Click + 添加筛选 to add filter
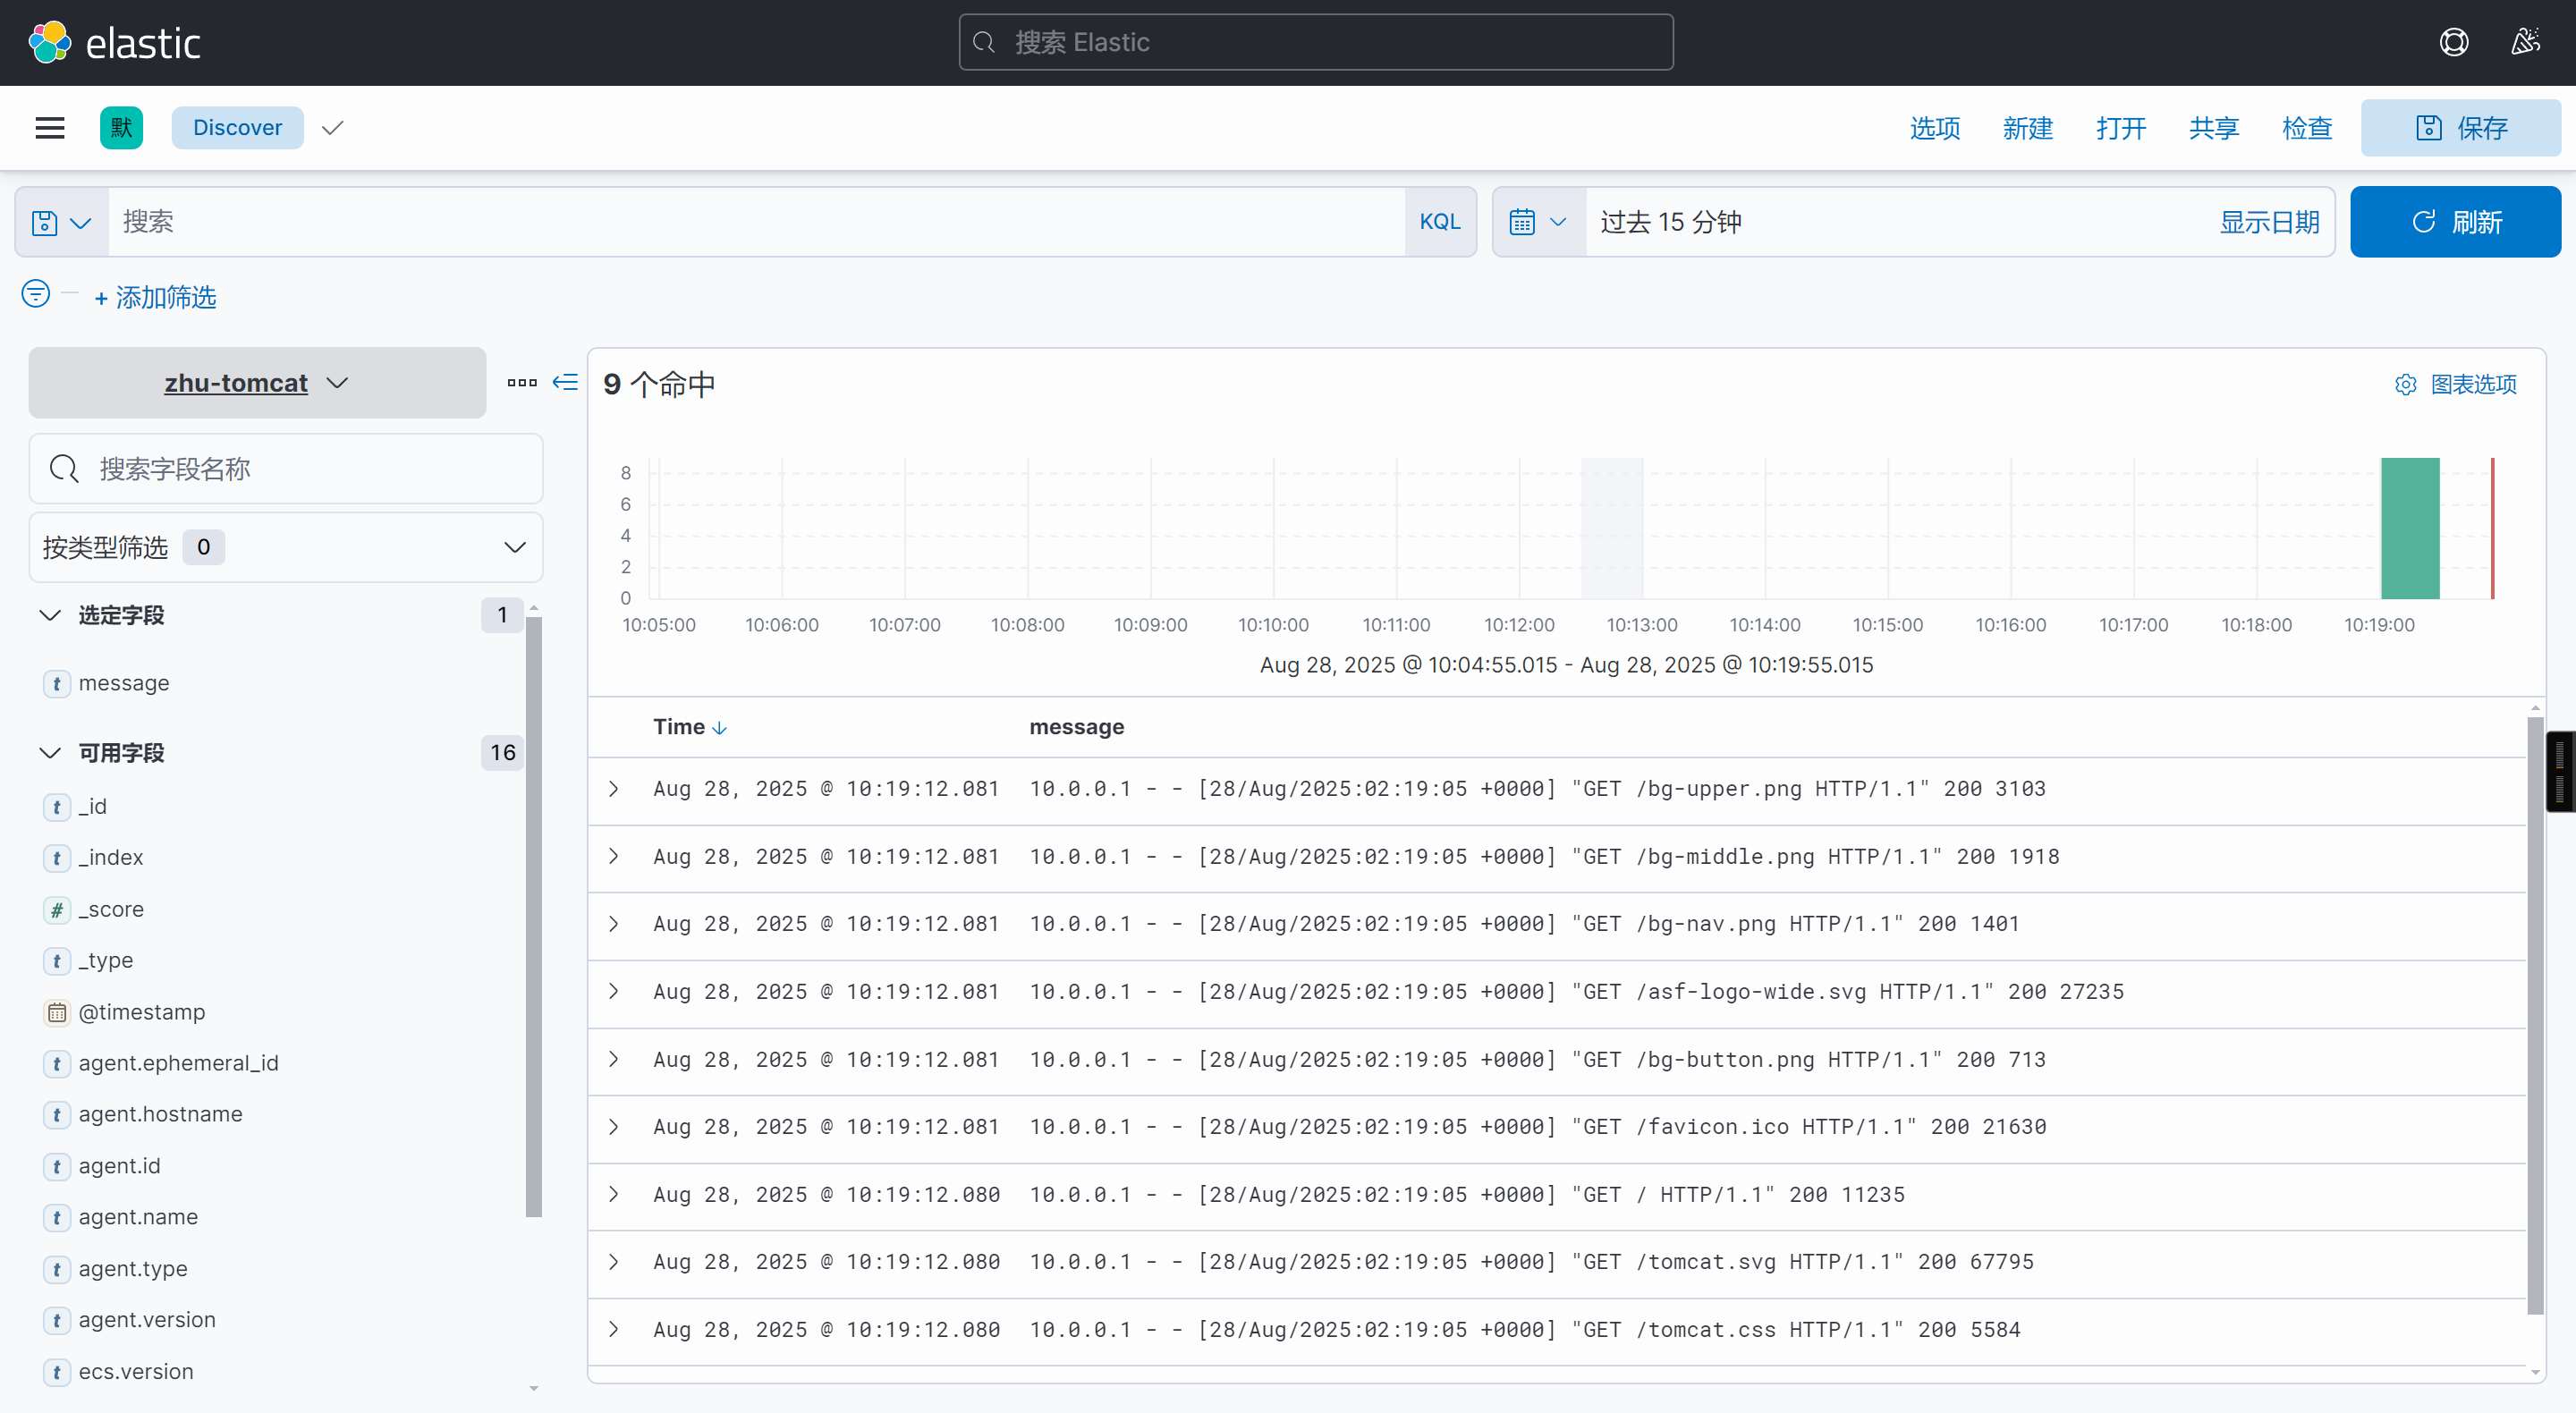Image resolution: width=2576 pixels, height=1413 pixels. [155, 297]
